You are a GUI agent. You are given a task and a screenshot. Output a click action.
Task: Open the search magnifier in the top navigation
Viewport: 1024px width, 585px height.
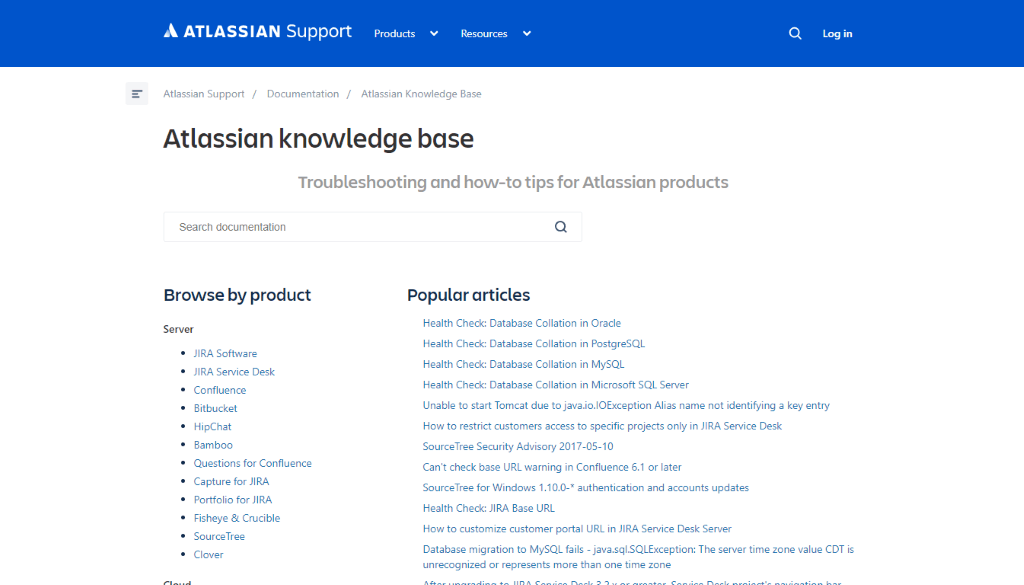click(x=795, y=33)
